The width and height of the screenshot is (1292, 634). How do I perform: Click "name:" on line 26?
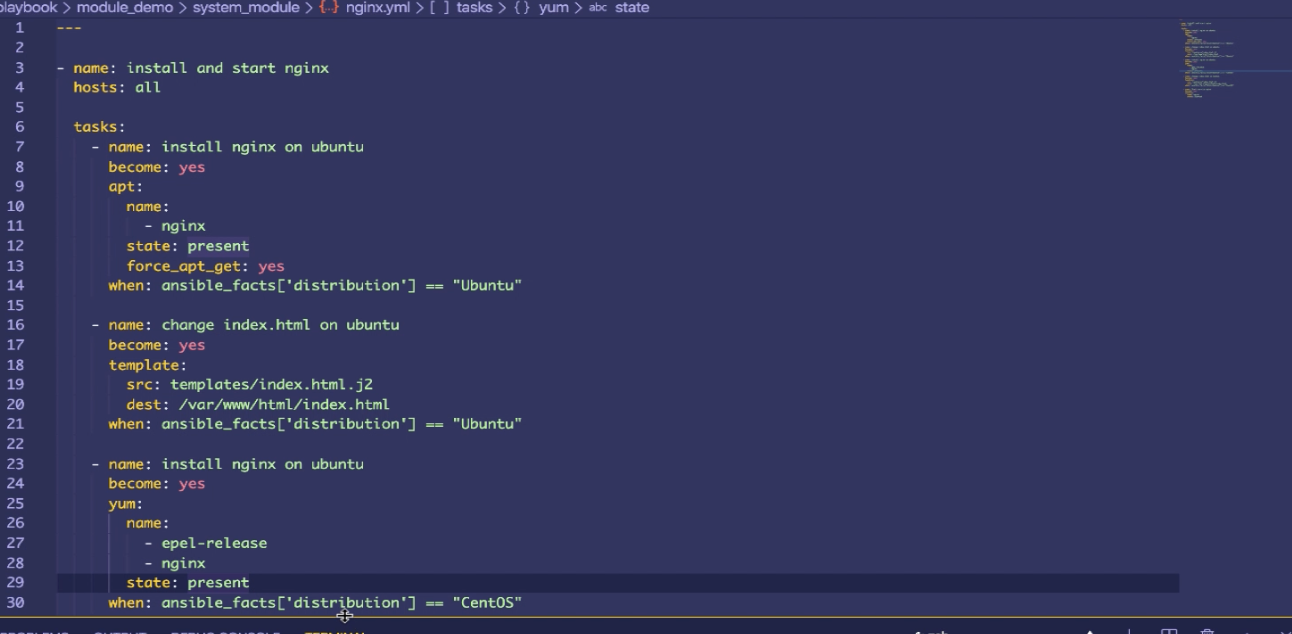[148, 523]
